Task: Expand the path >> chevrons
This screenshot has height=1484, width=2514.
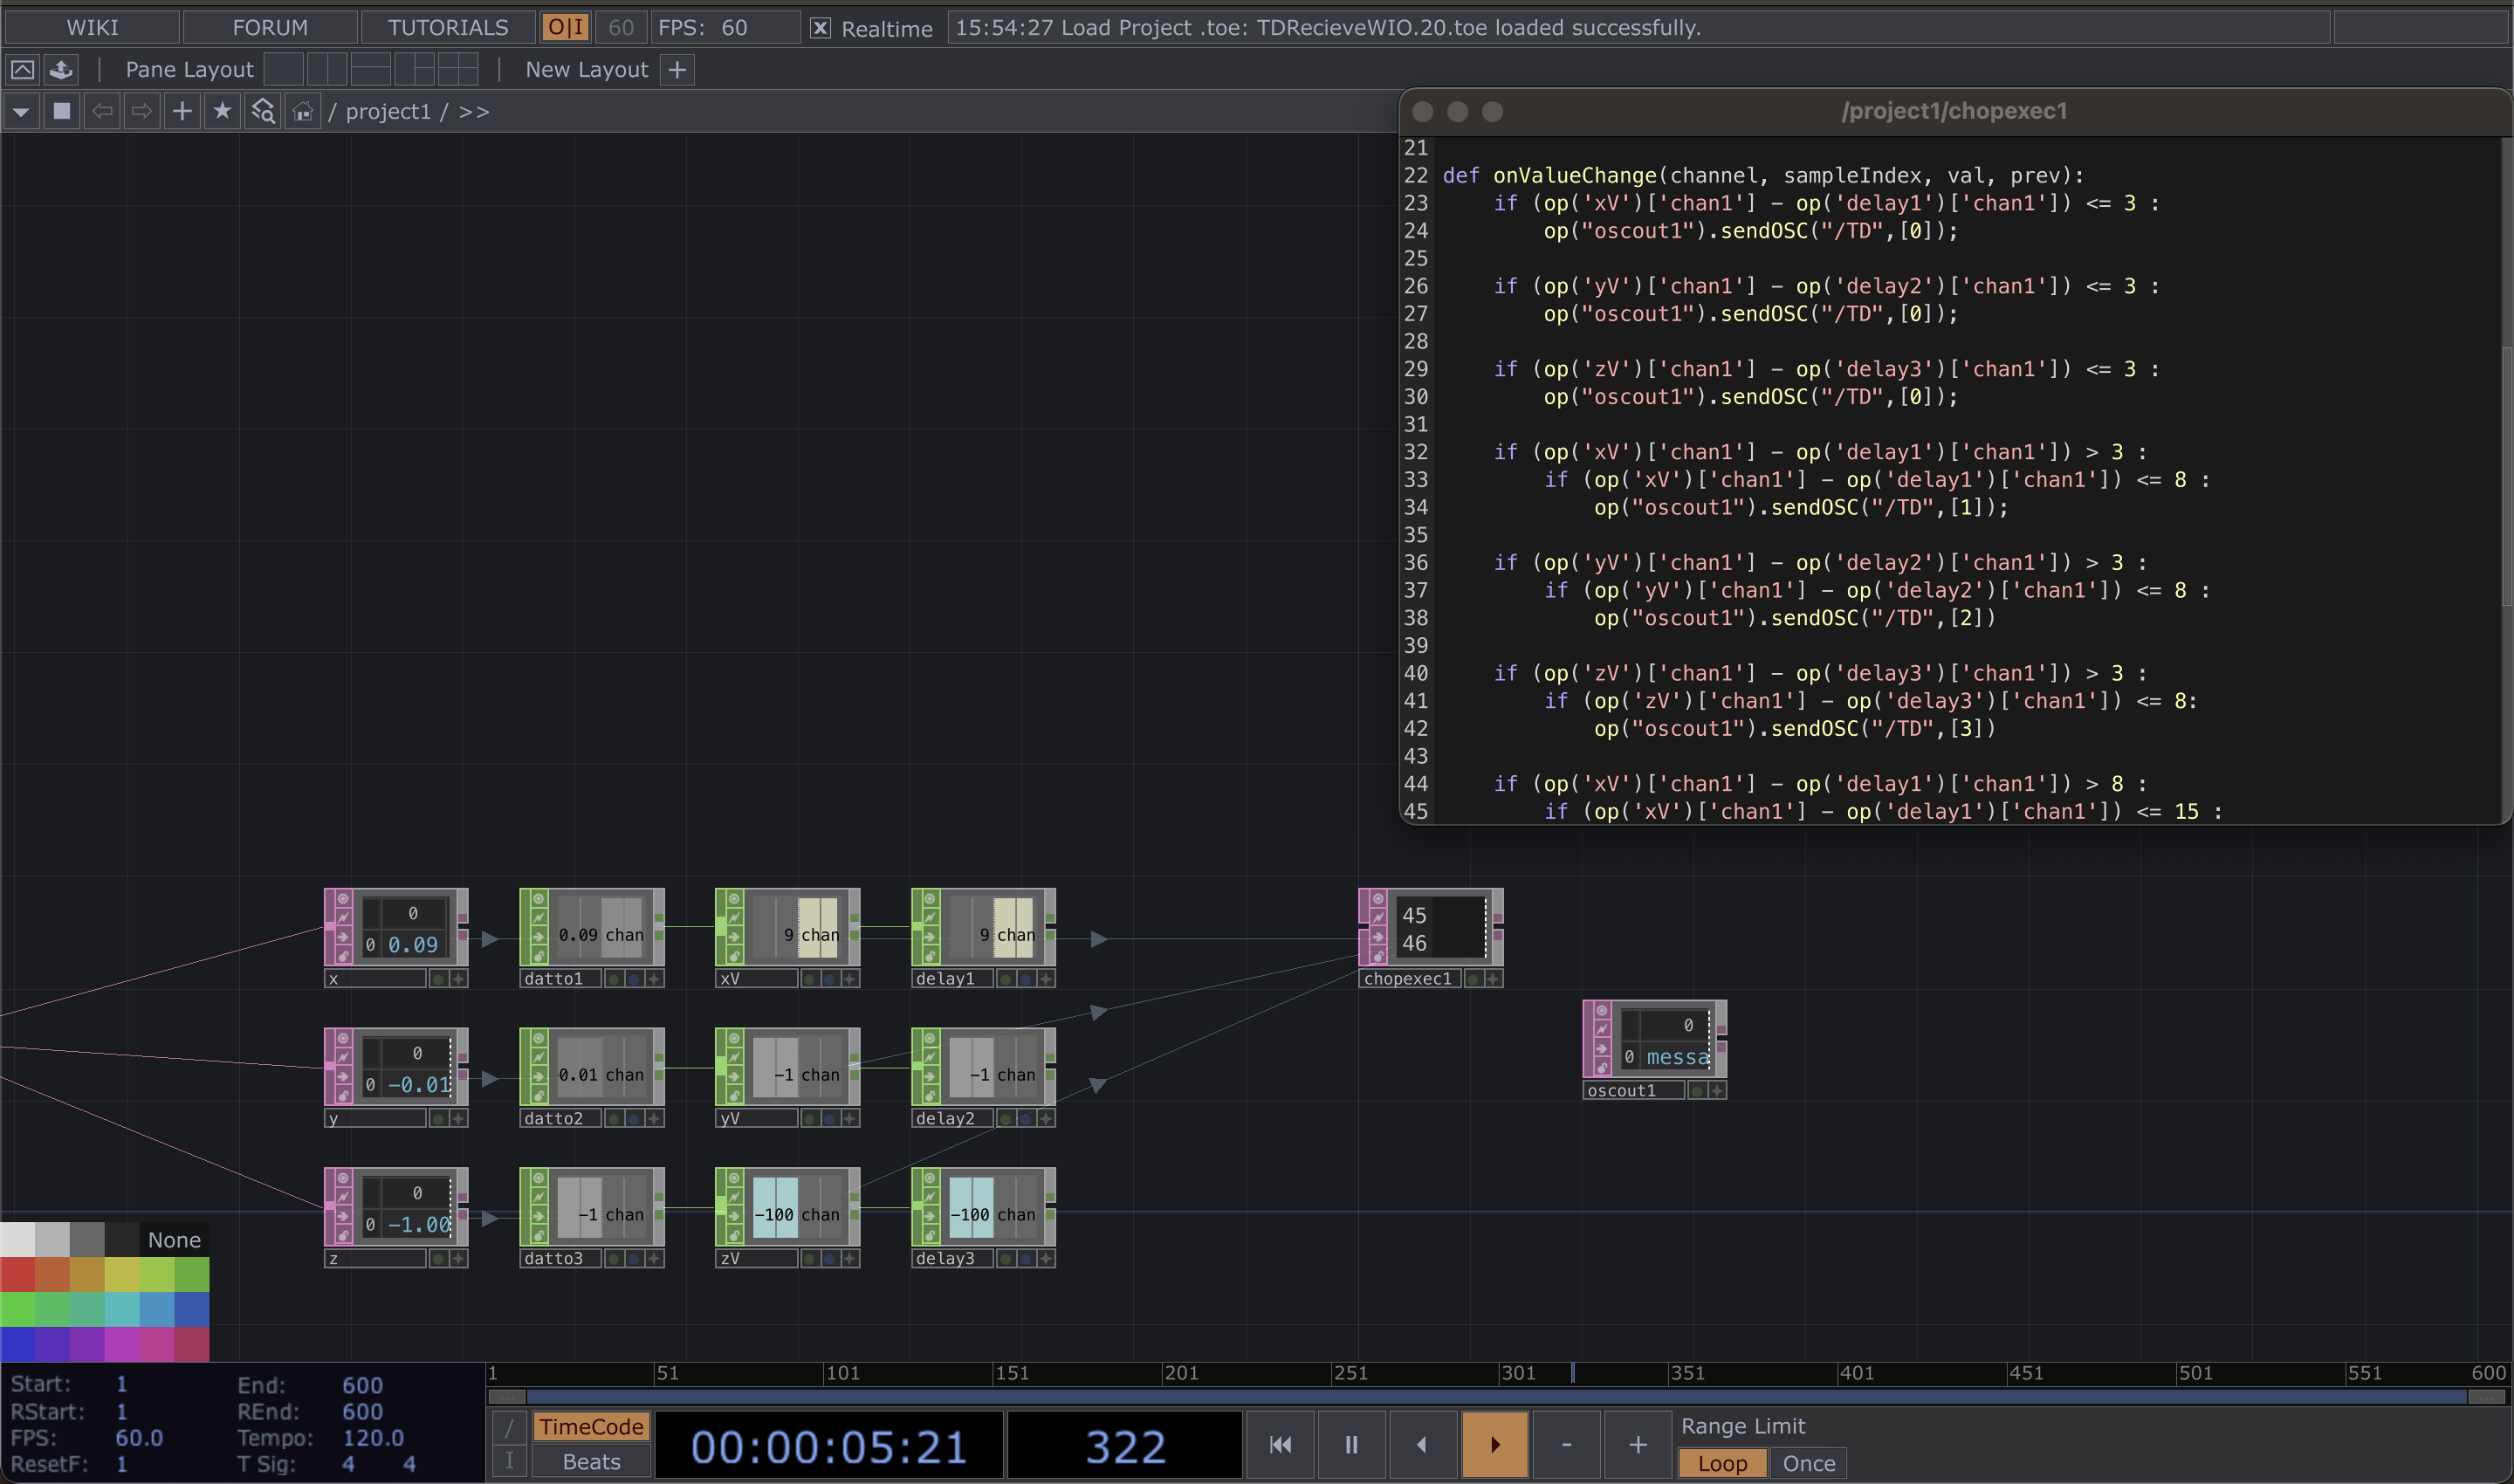Action: point(474,111)
